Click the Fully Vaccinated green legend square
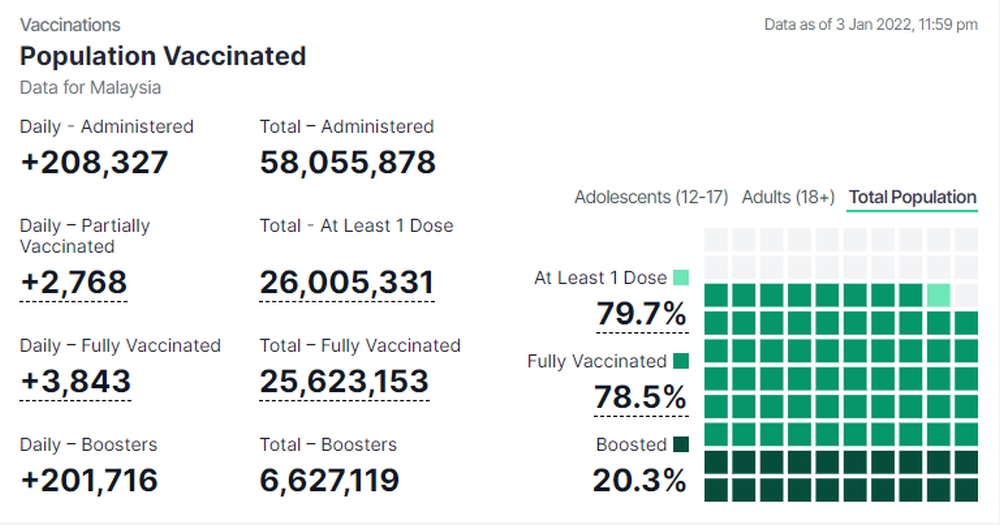Image resolution: width=1000 pixels, height=525 pixels. [x=681, y=361]
